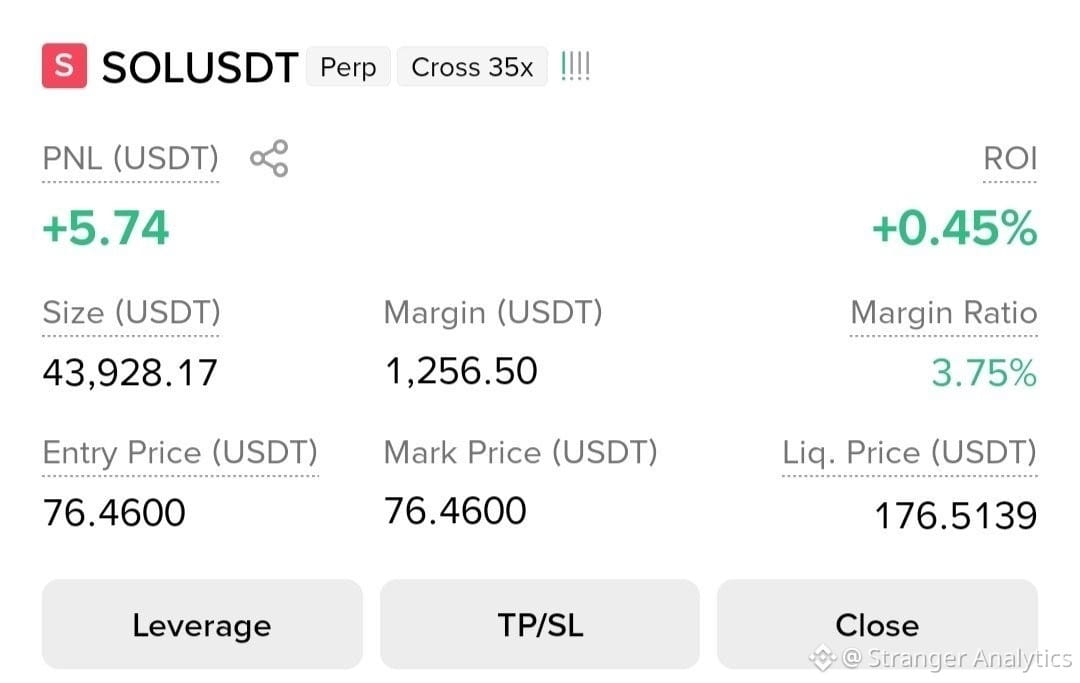
Task: Tap the +0.45% ROI value
Action: point(955,228)
